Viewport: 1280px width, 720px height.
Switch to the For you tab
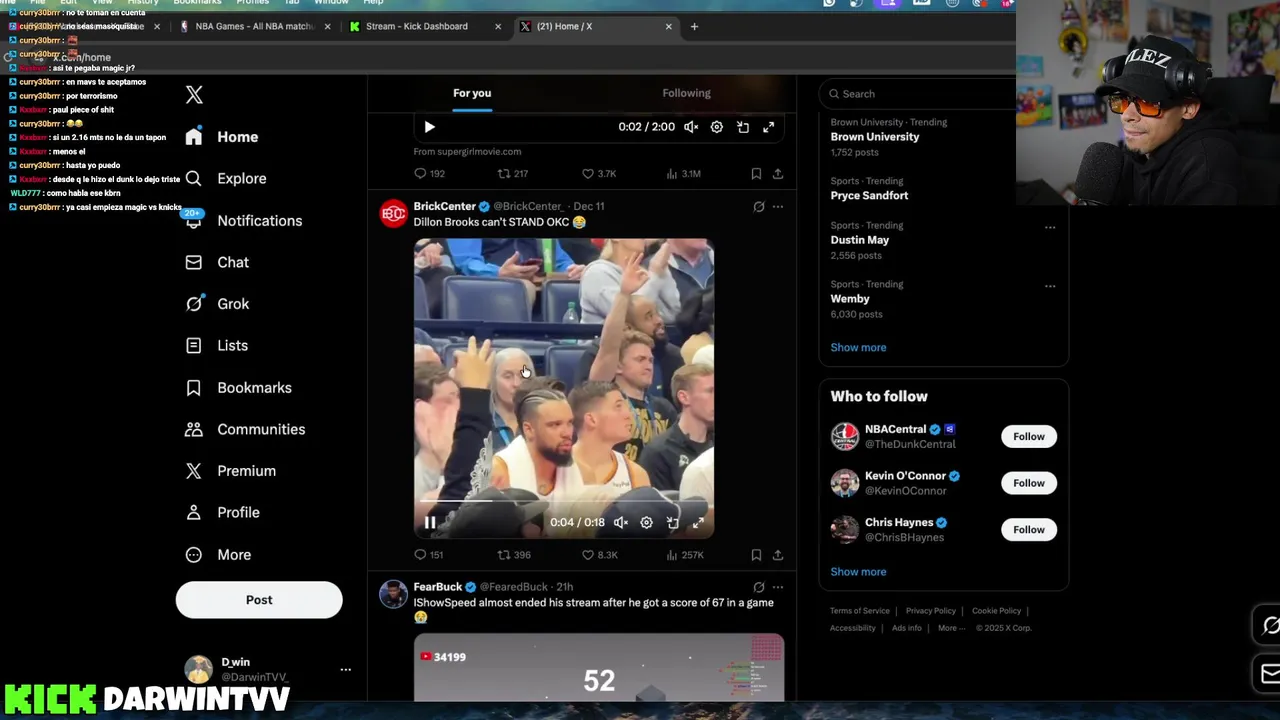pyautogui.click(x=472, y=93)
